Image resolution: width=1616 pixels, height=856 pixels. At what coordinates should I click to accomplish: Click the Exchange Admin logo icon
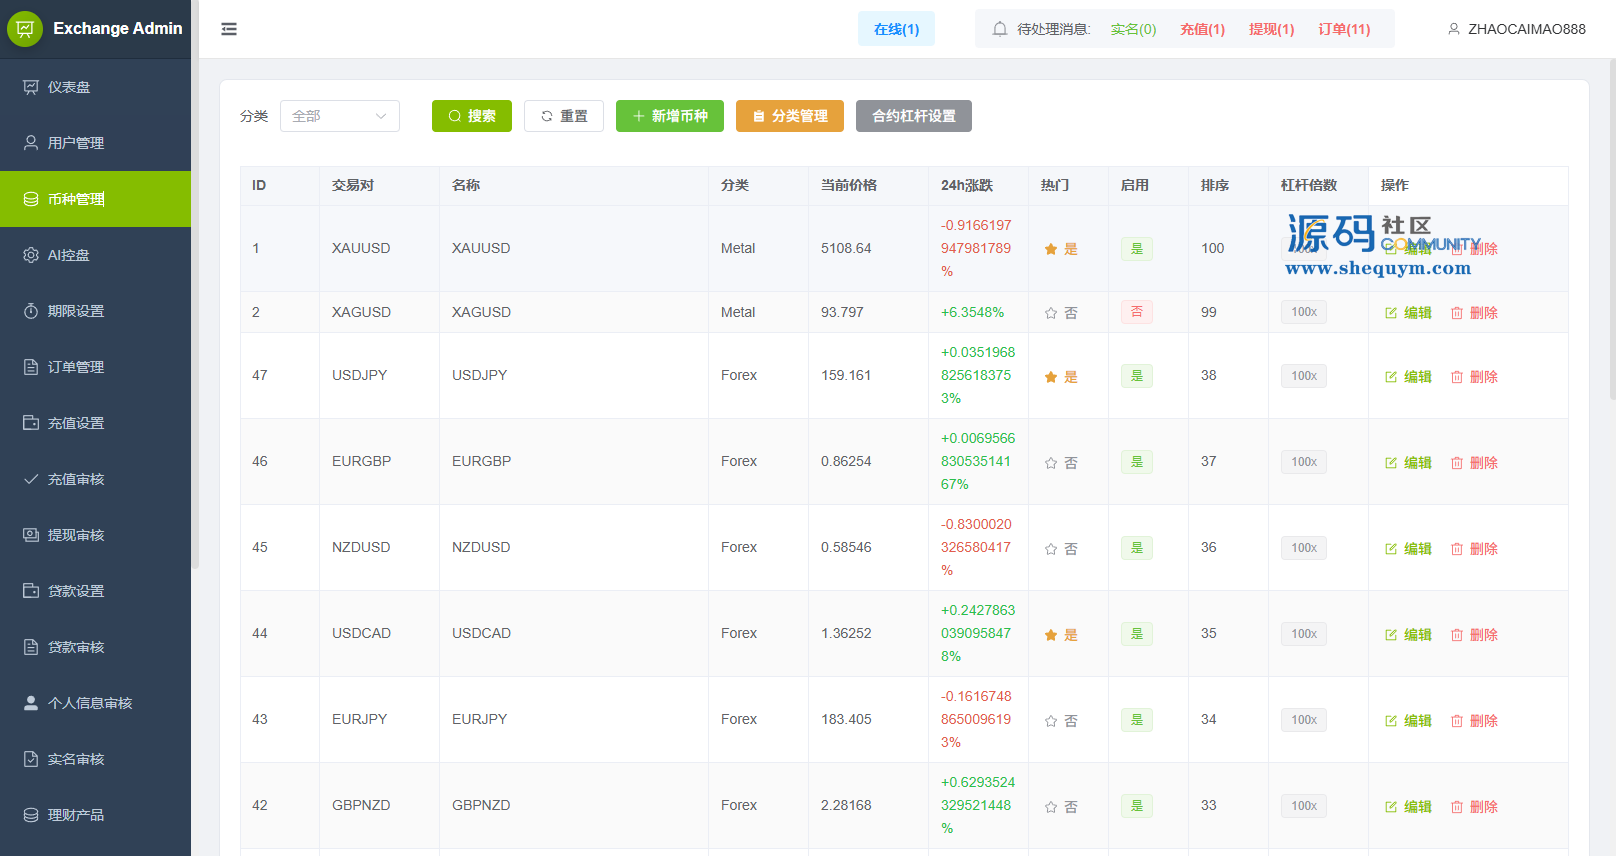coord(25,29)
